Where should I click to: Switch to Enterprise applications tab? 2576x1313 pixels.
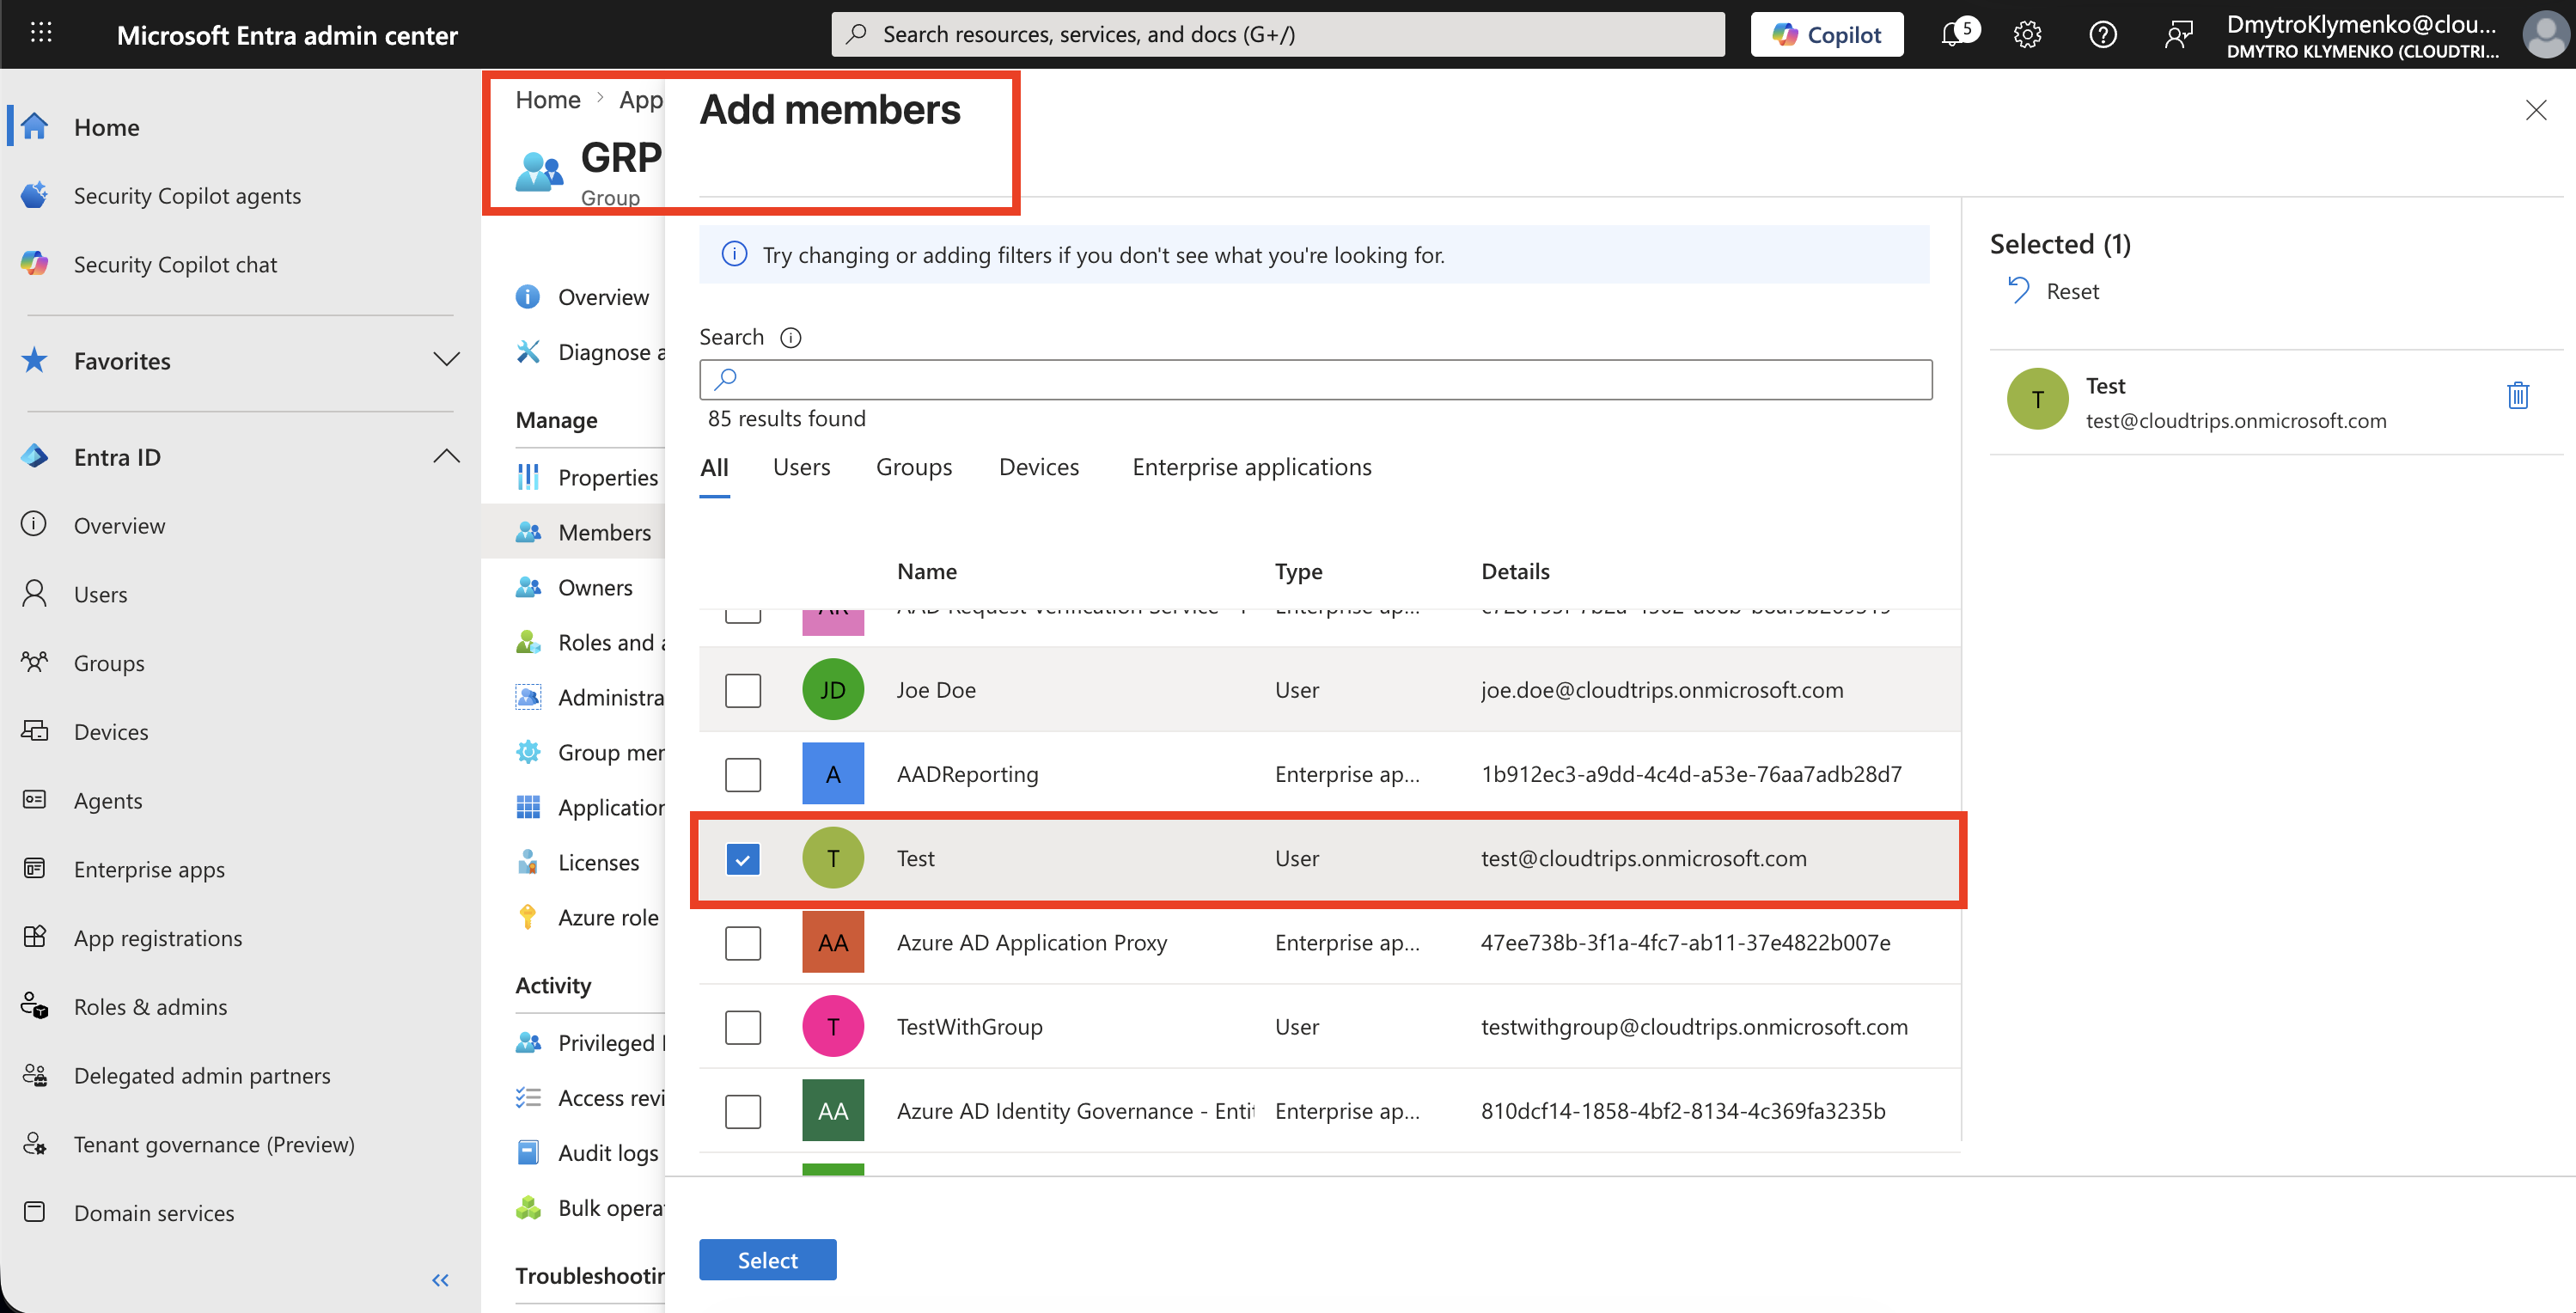1251,467
